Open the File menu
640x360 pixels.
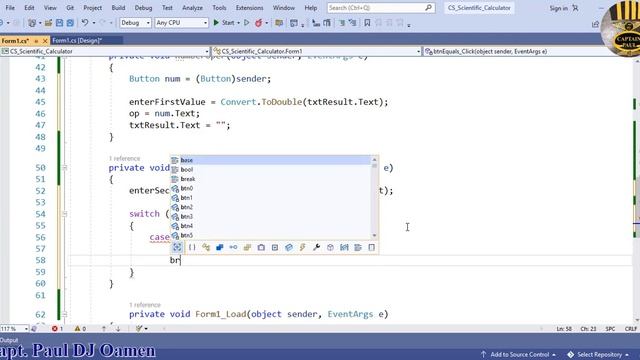pyautogui.click(x=10, y=8)
